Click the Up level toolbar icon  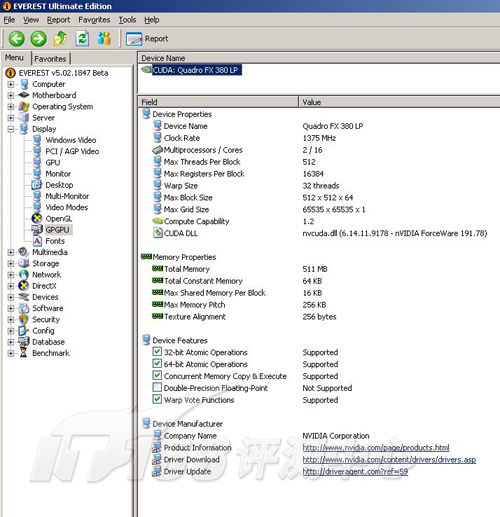click(60, 39)
